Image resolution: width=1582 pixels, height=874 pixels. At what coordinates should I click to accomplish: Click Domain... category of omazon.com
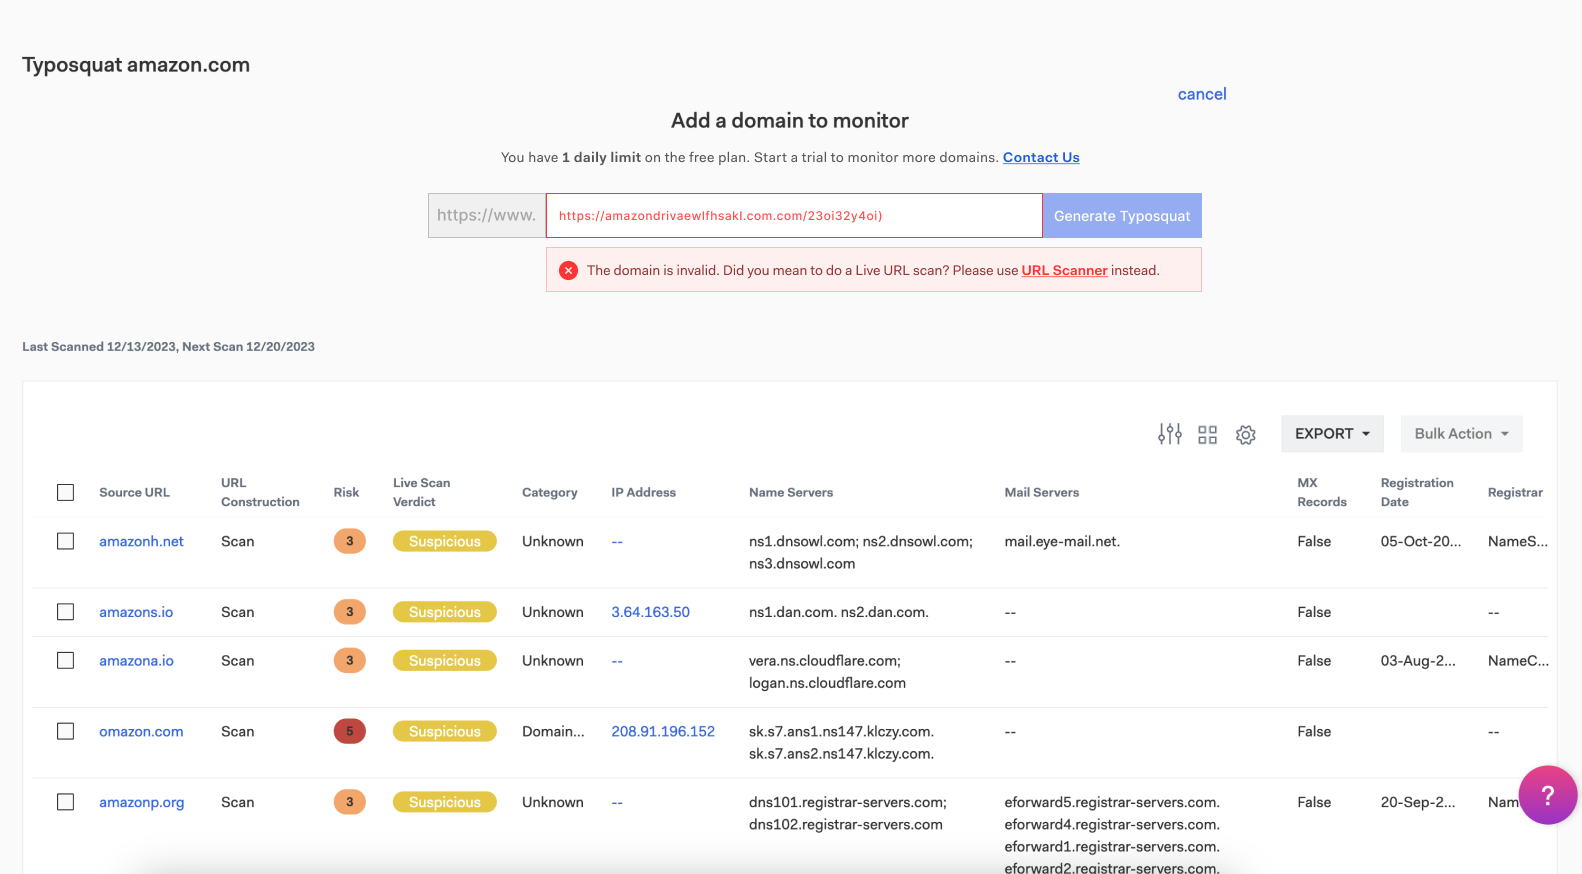tap(553, 732)
